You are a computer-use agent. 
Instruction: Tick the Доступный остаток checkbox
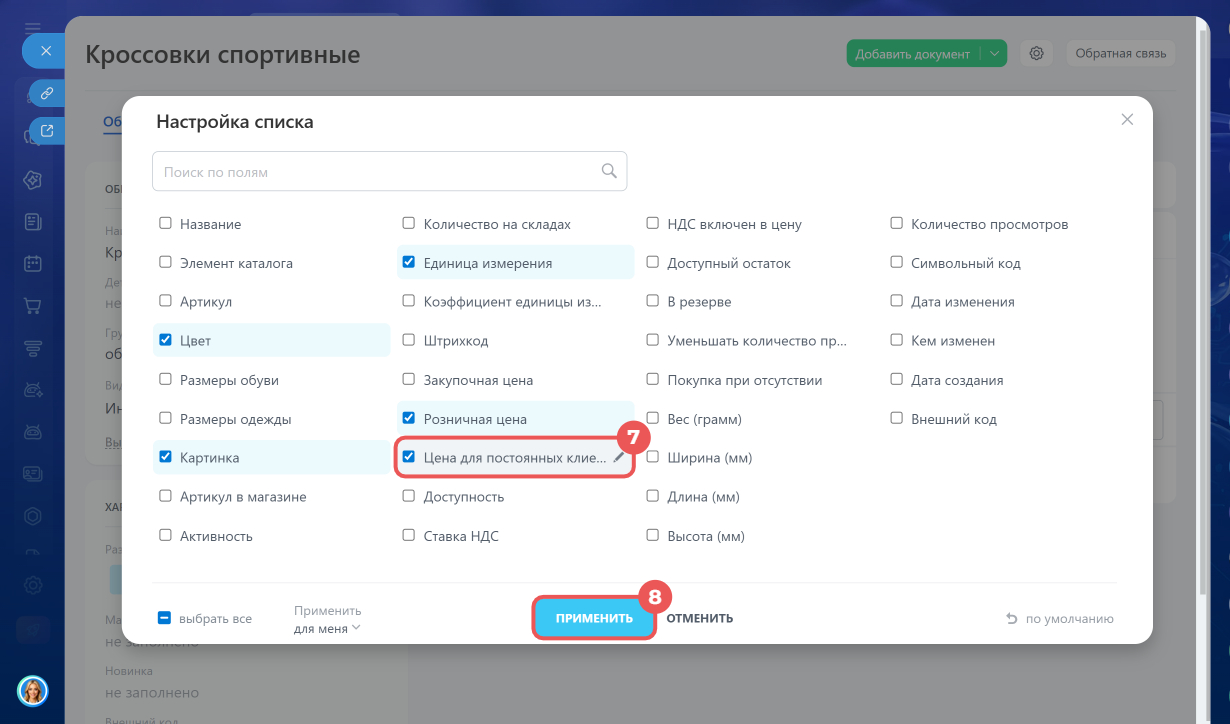pyautogui.click(x=653, y=263)
